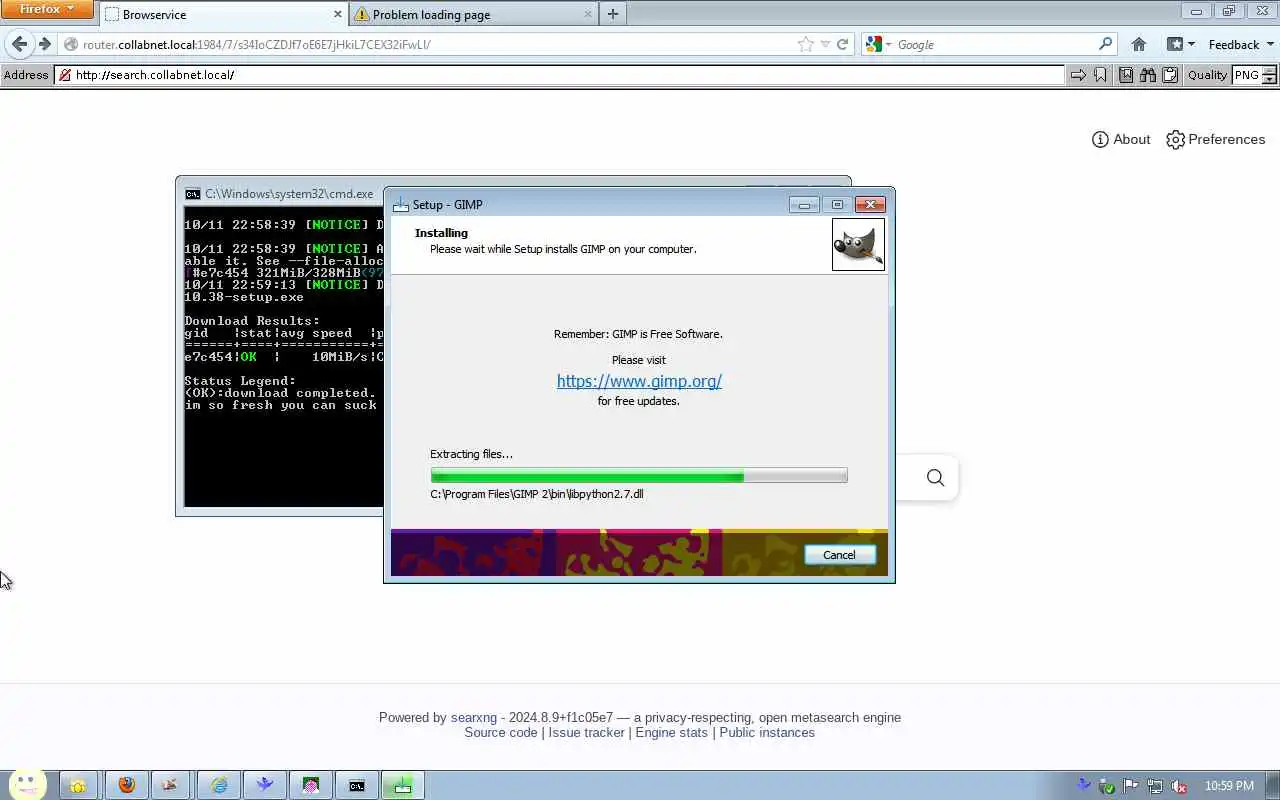This screenshot has width=1280, height=800.
Task: Open the Issue tracker link
Action: click(x=586, y=732)
